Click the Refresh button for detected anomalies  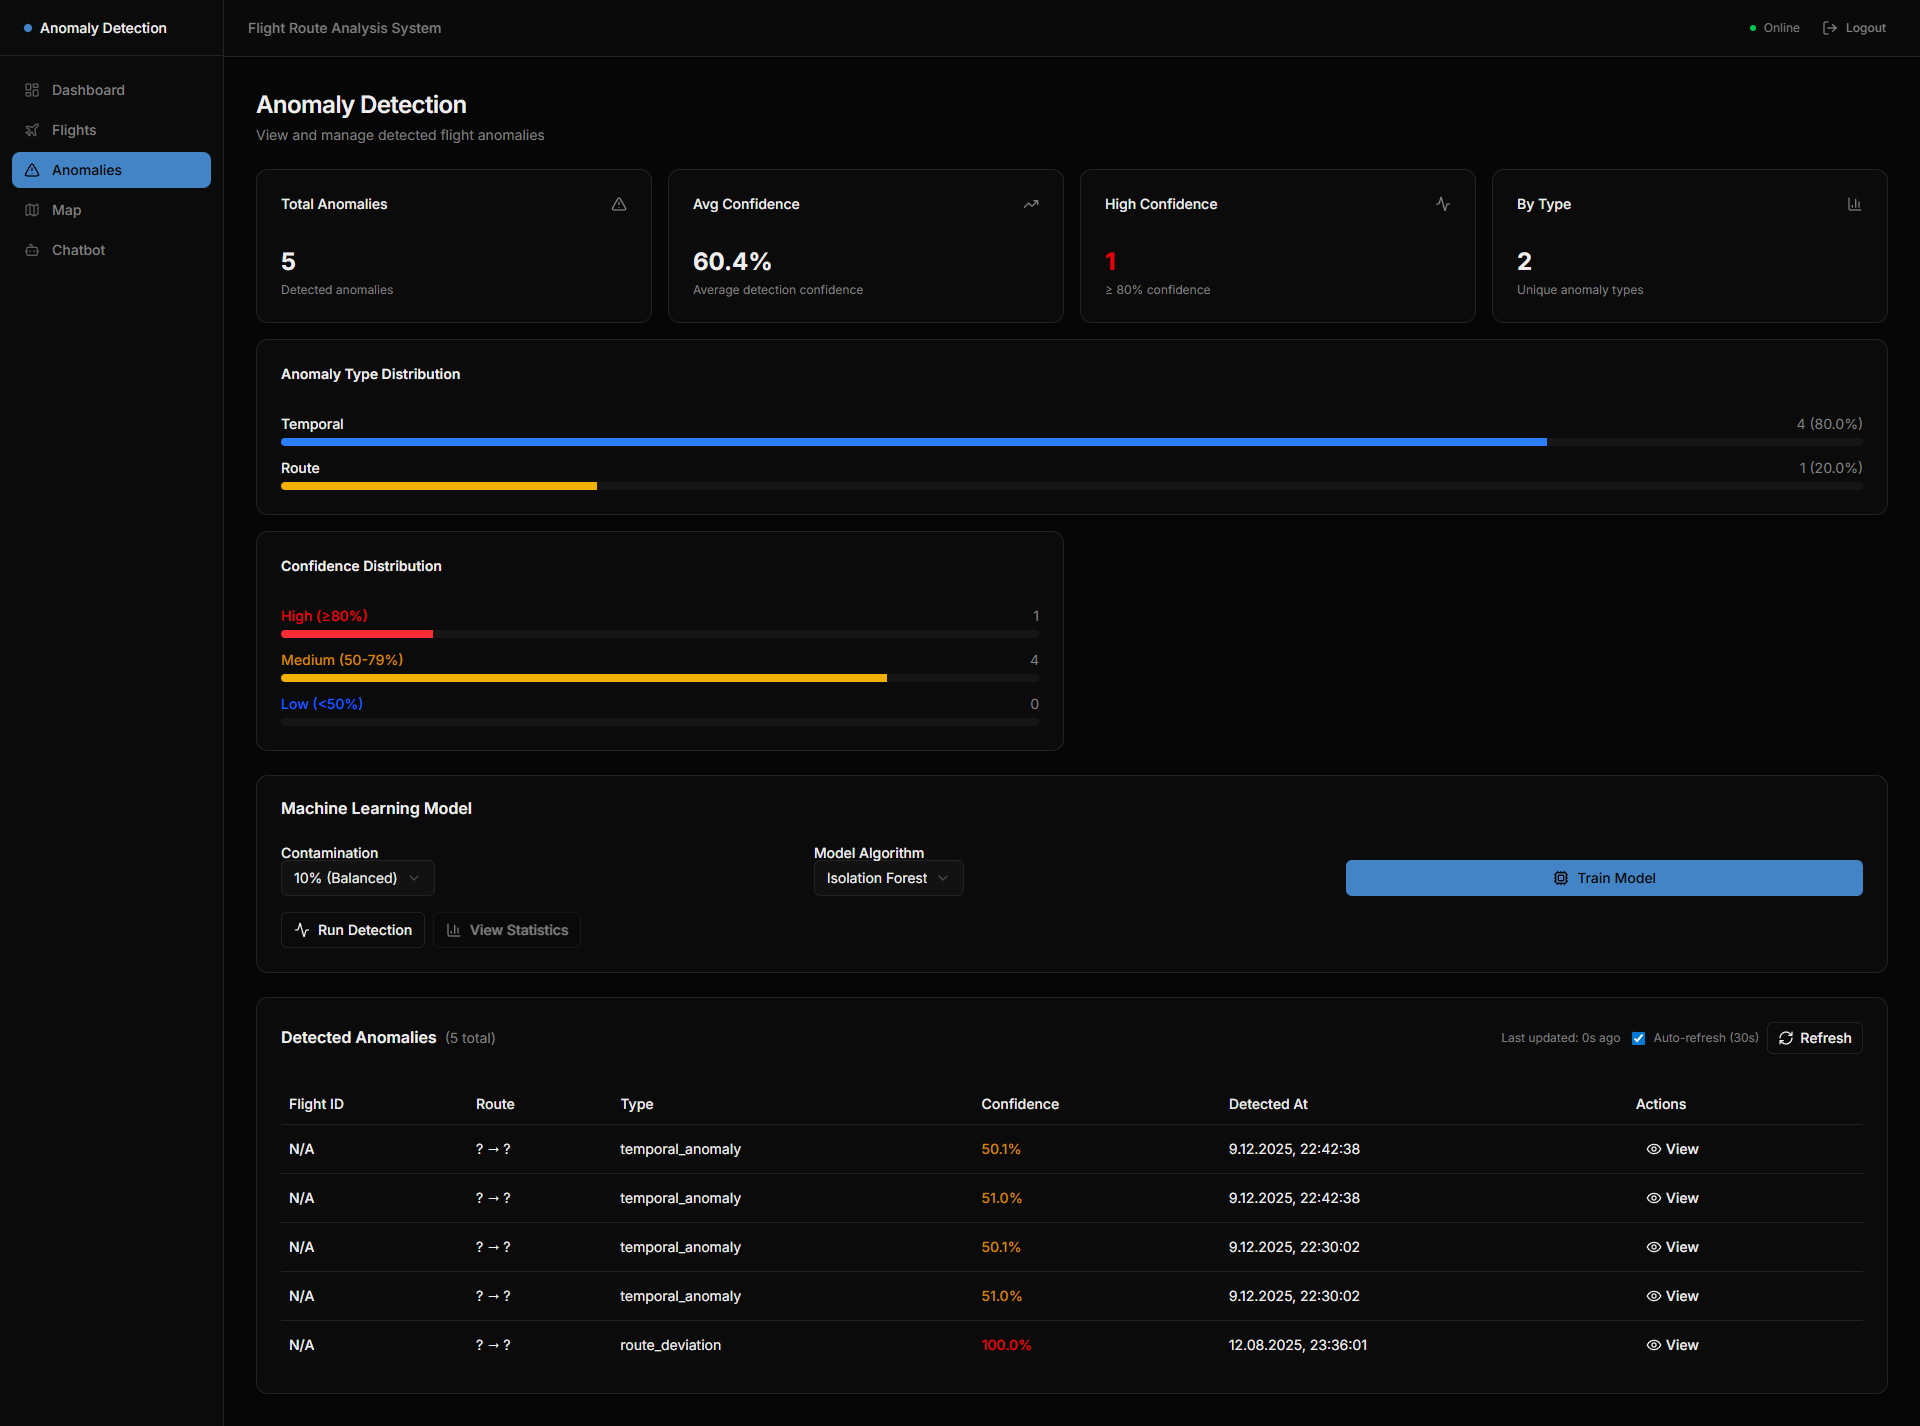tap(1814, 1038)
